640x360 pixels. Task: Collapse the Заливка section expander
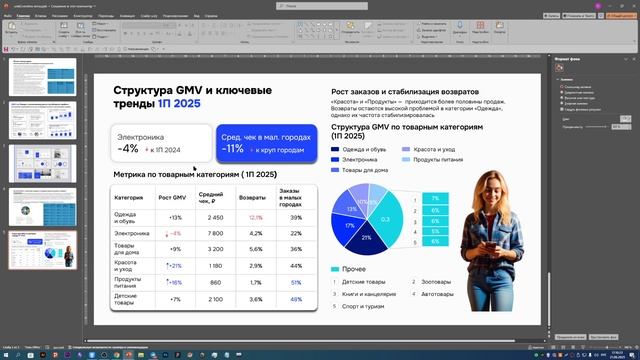(x=558, y=80)
